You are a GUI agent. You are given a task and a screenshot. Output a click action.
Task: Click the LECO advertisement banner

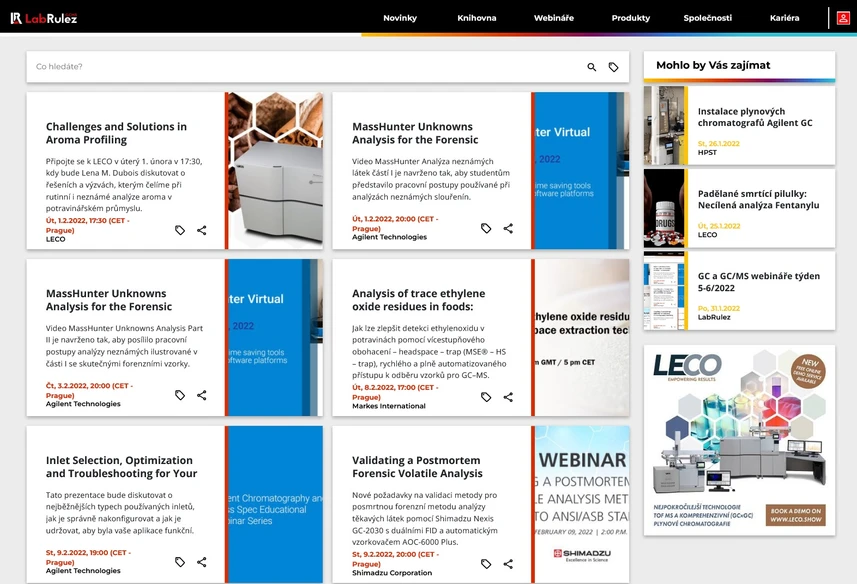[739, 440]
